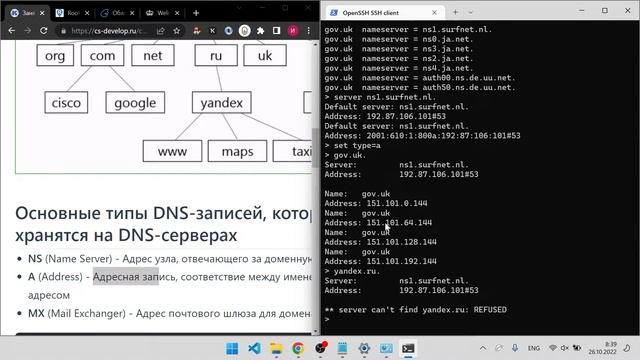Click the net node in the DNS tree
Viewport: 640px width, 360px height.
153,55
